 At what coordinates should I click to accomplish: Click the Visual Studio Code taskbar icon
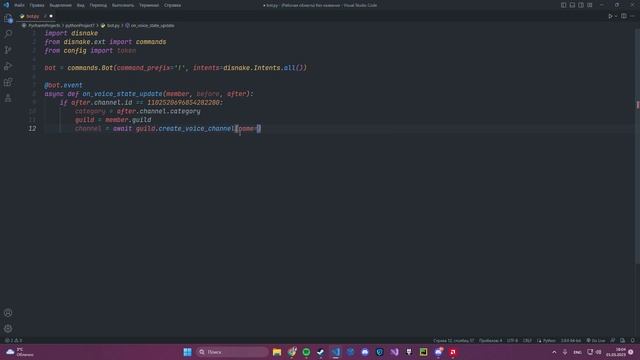pyautogui.click(x=336, y=352)
